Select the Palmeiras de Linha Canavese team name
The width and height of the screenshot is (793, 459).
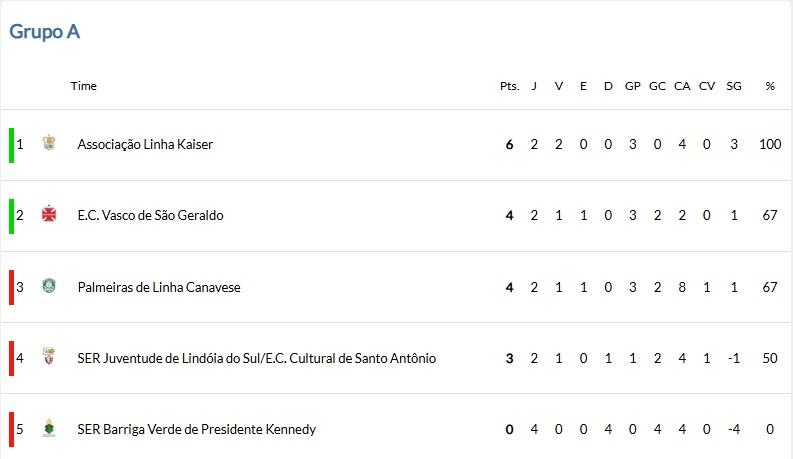[x=159, y=287]
